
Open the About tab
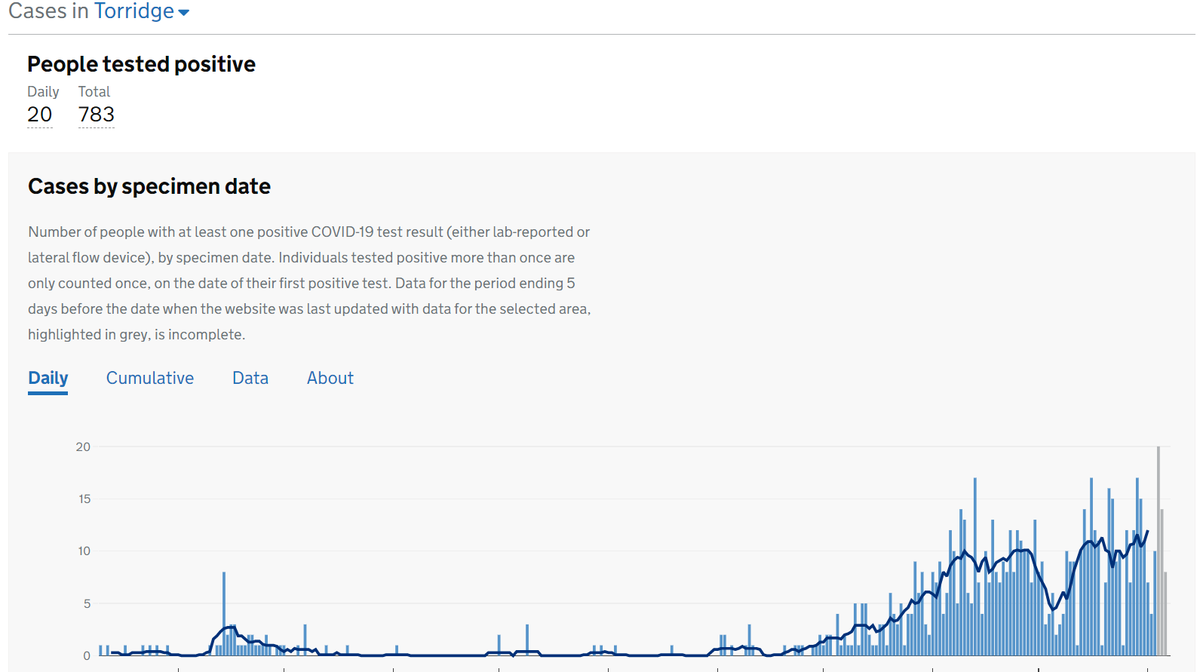pyautogui.click(x=330, y=378)
